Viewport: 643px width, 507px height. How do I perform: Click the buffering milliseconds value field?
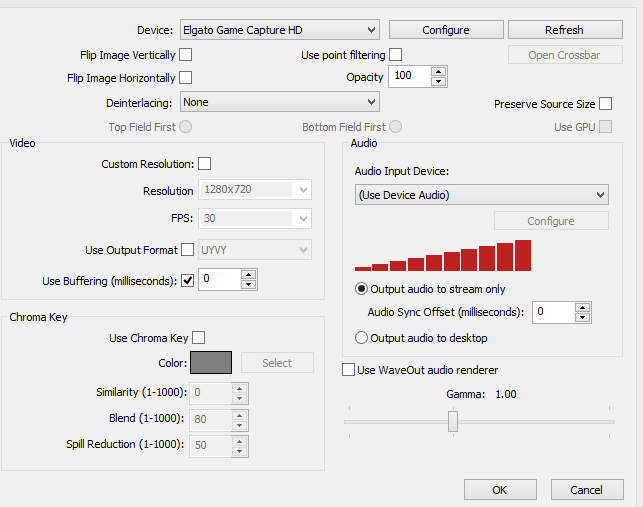point(219,279)
